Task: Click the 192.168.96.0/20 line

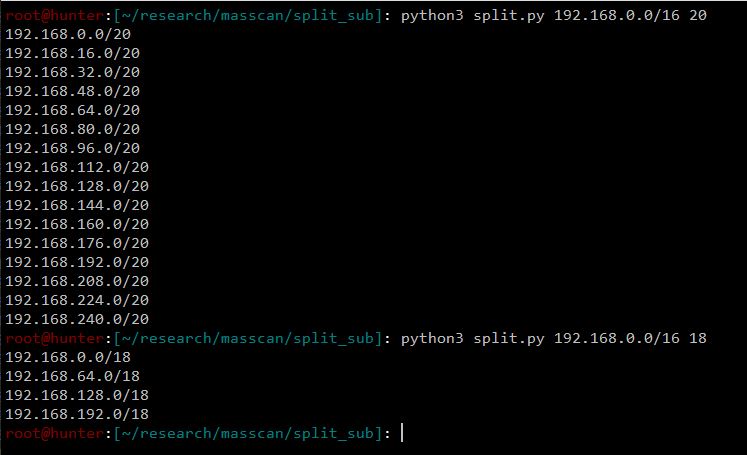Action: click(73, 149)
